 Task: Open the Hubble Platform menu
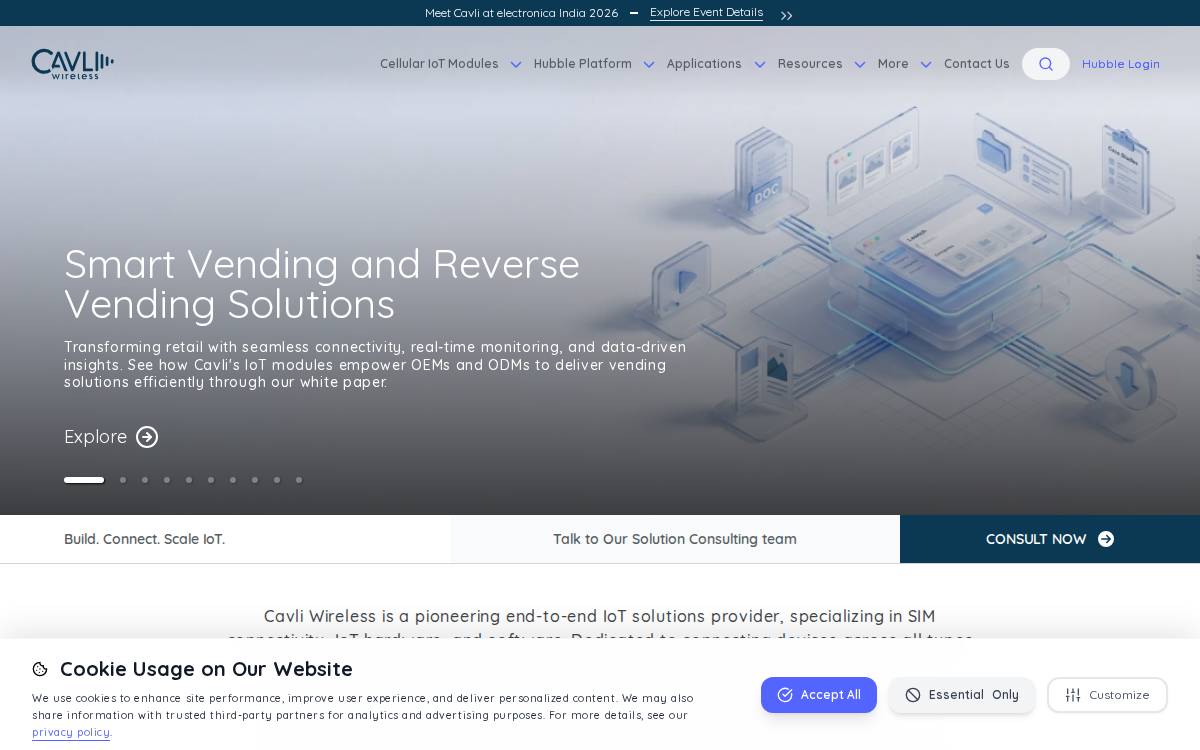[583, 64]
